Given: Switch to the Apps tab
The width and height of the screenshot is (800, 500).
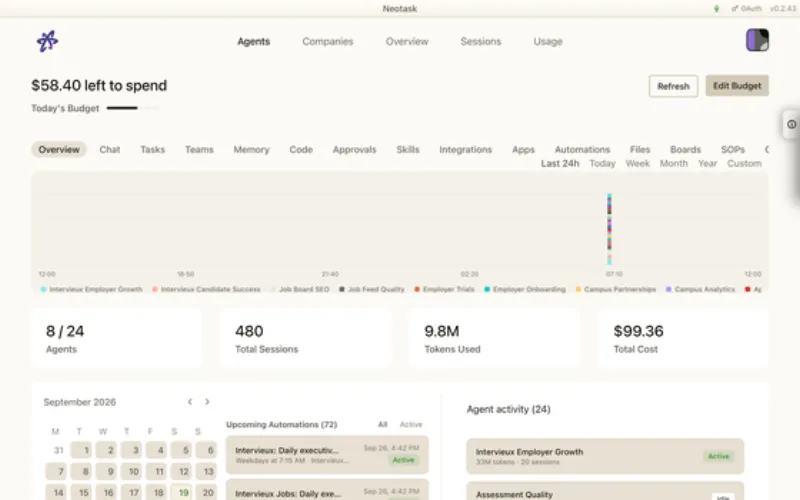Looking at the screenshot, I should pos(523,149).
